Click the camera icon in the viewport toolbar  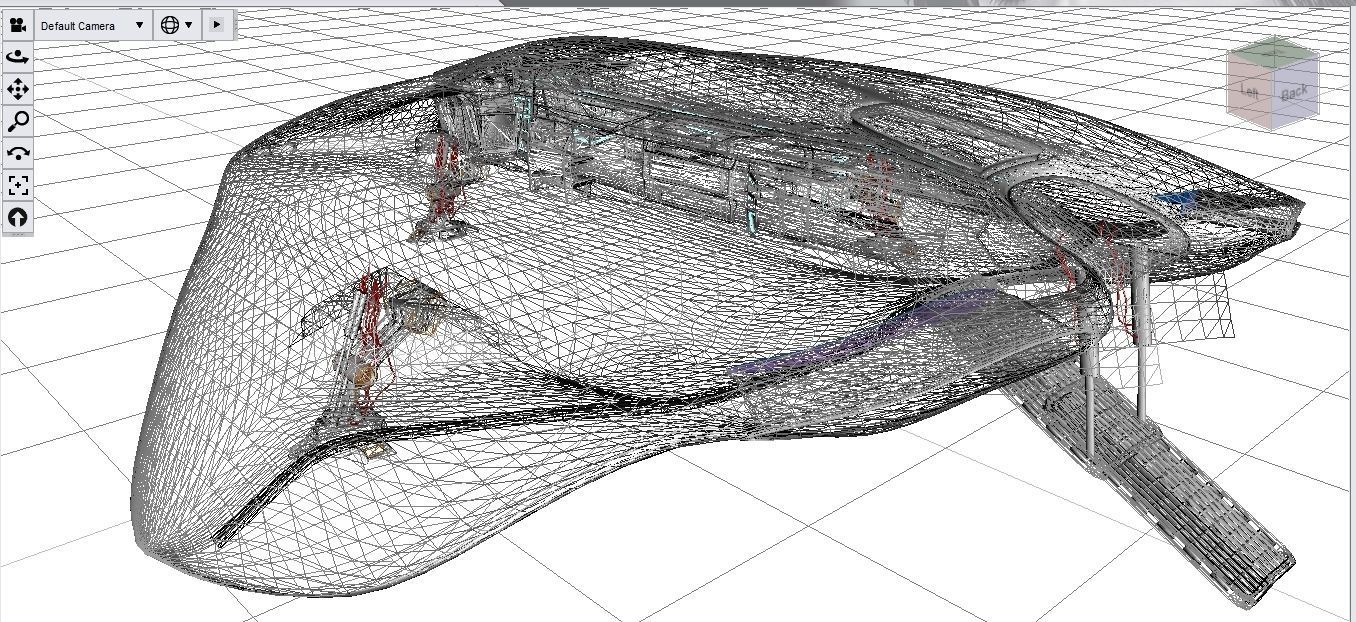tap(17, 25)
